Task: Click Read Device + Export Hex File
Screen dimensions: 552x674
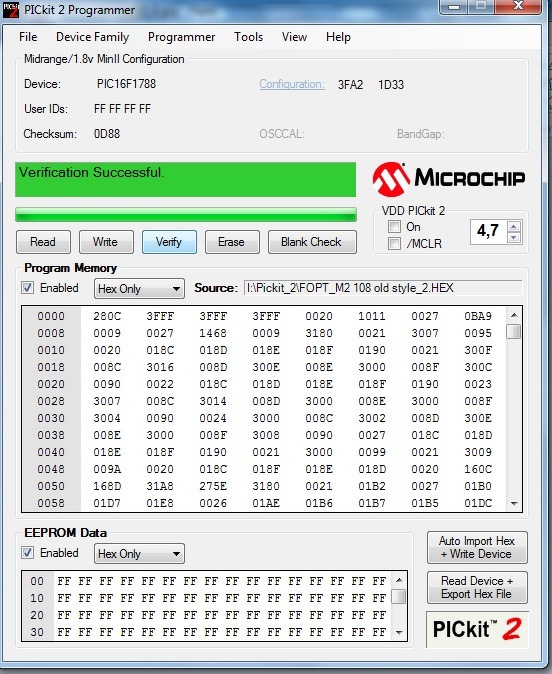Action: click(477, 587)
